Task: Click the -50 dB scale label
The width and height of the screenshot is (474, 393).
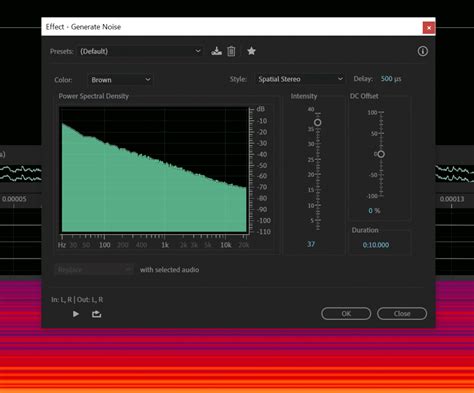Action: click(x=262, y=165)
